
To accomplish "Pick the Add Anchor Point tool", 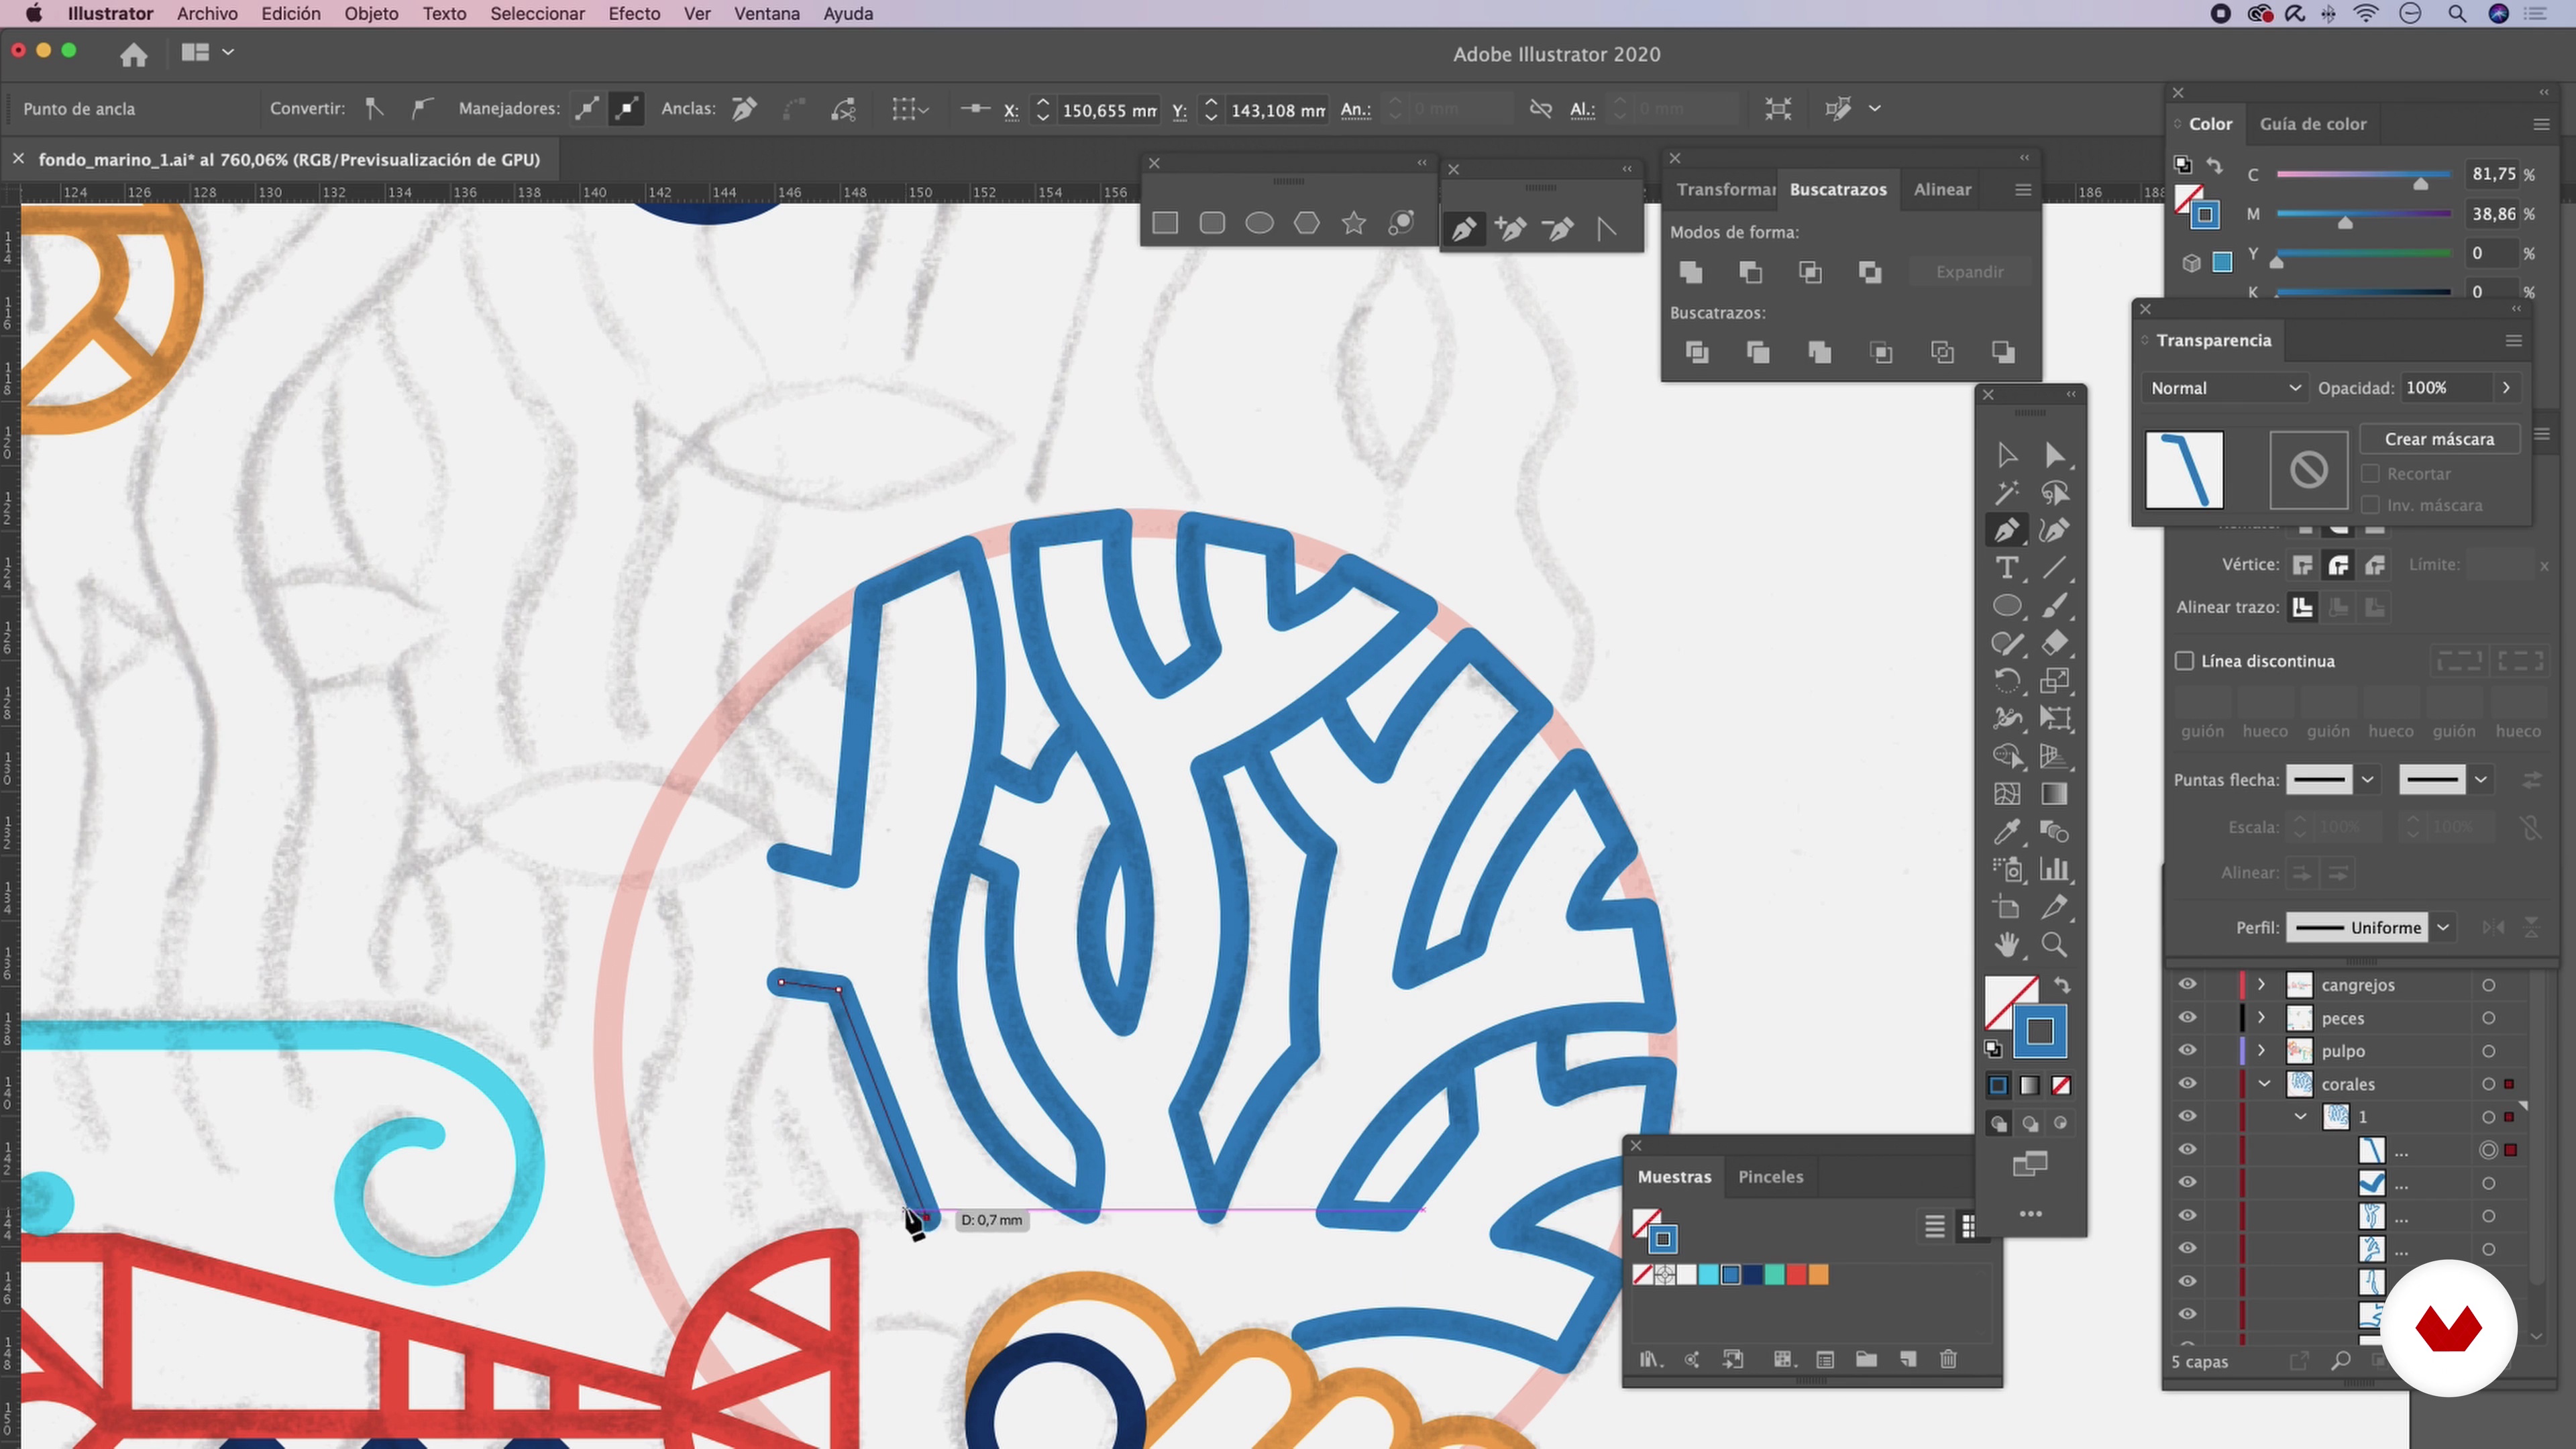I will (x=1511, y=230).
